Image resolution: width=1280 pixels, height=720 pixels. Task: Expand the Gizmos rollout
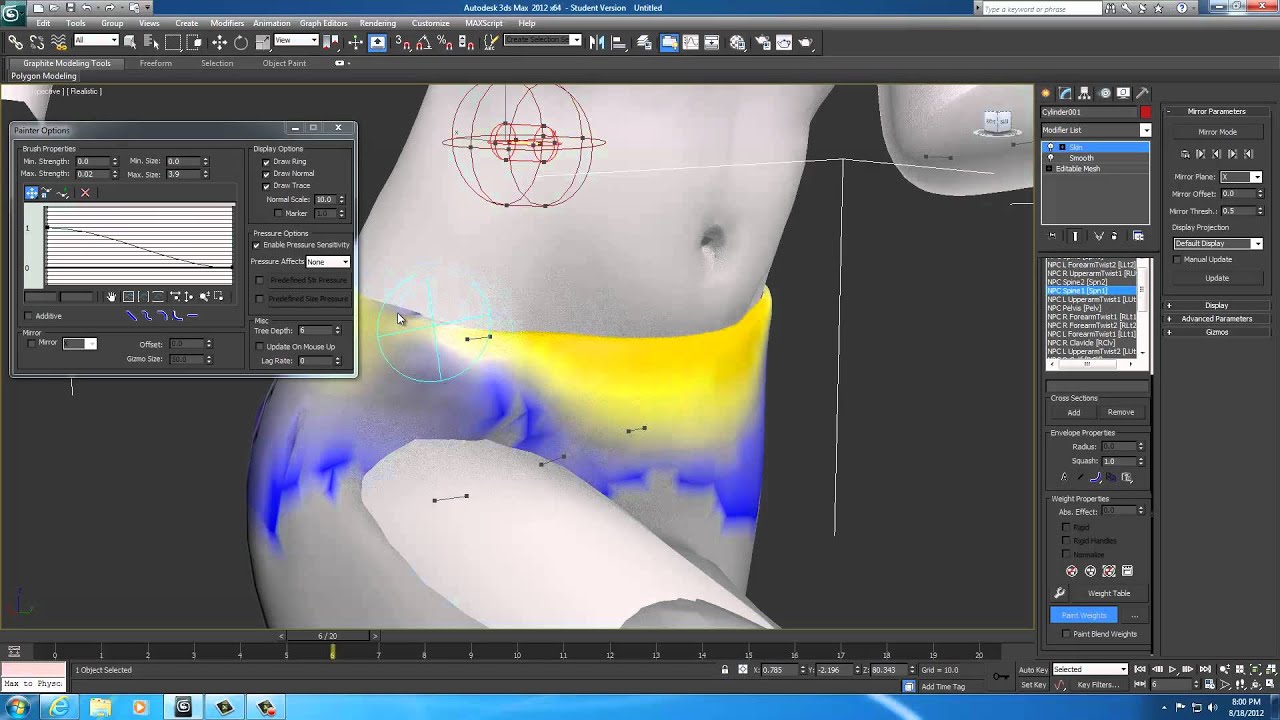(1216, 332)
